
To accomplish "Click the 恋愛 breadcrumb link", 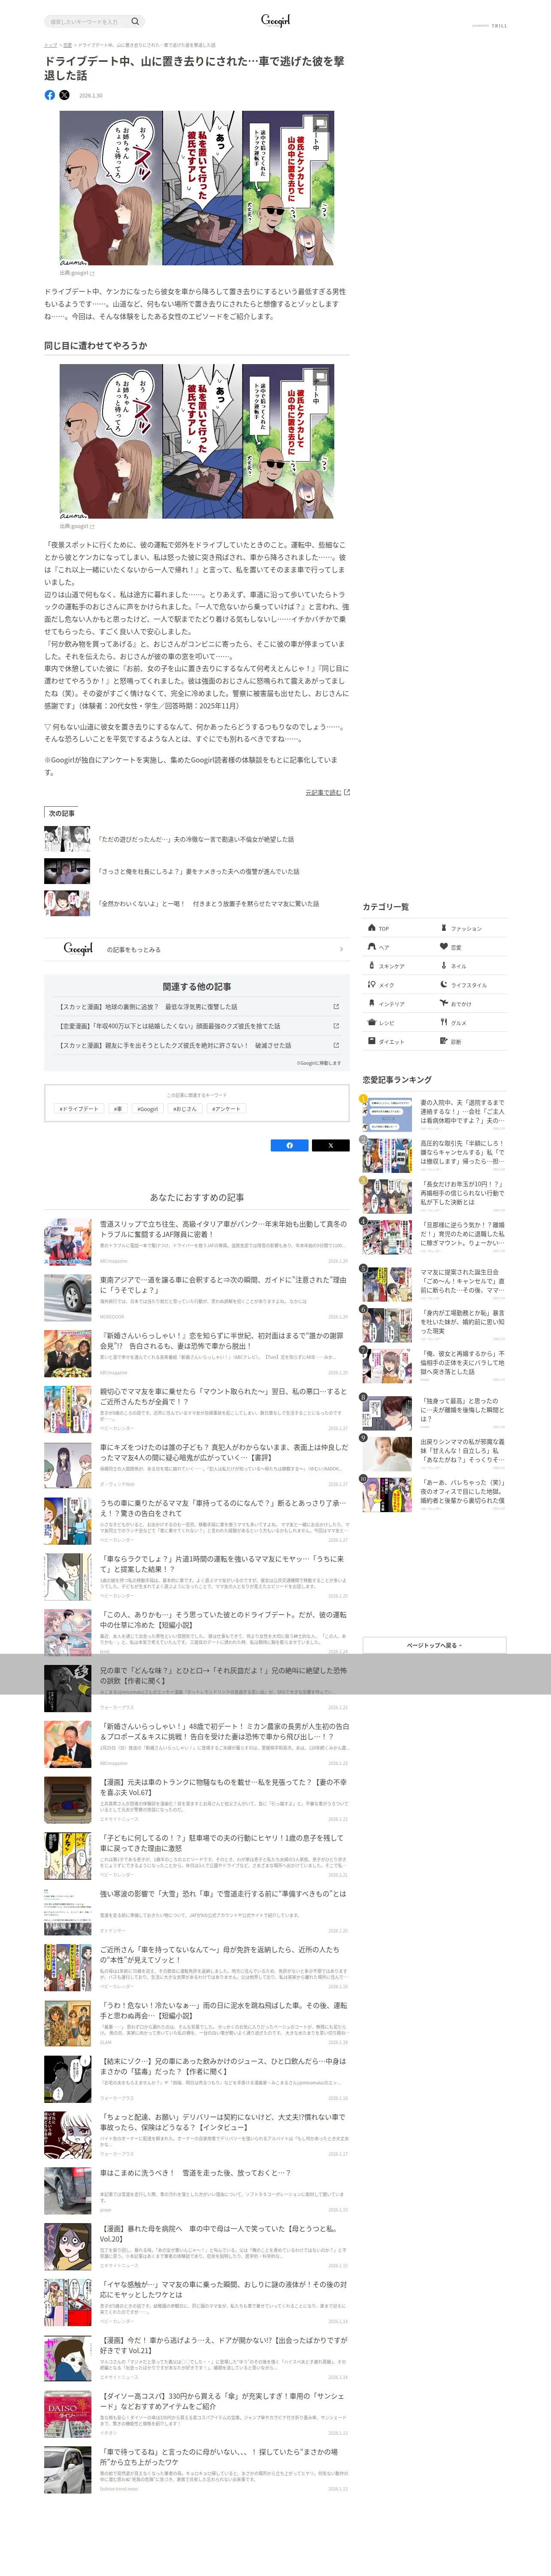I will point(67,45).
